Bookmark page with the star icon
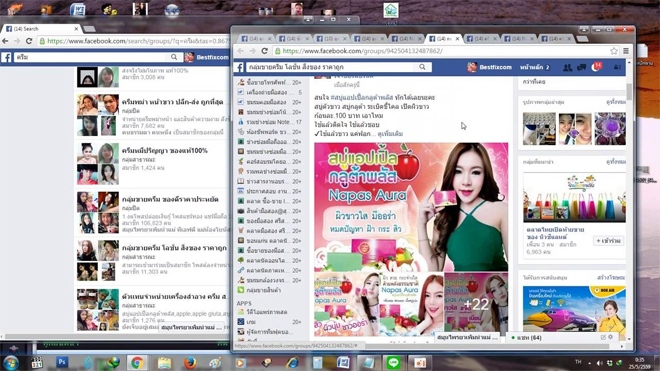Screen dimensions: 660x371 [614, 51]
